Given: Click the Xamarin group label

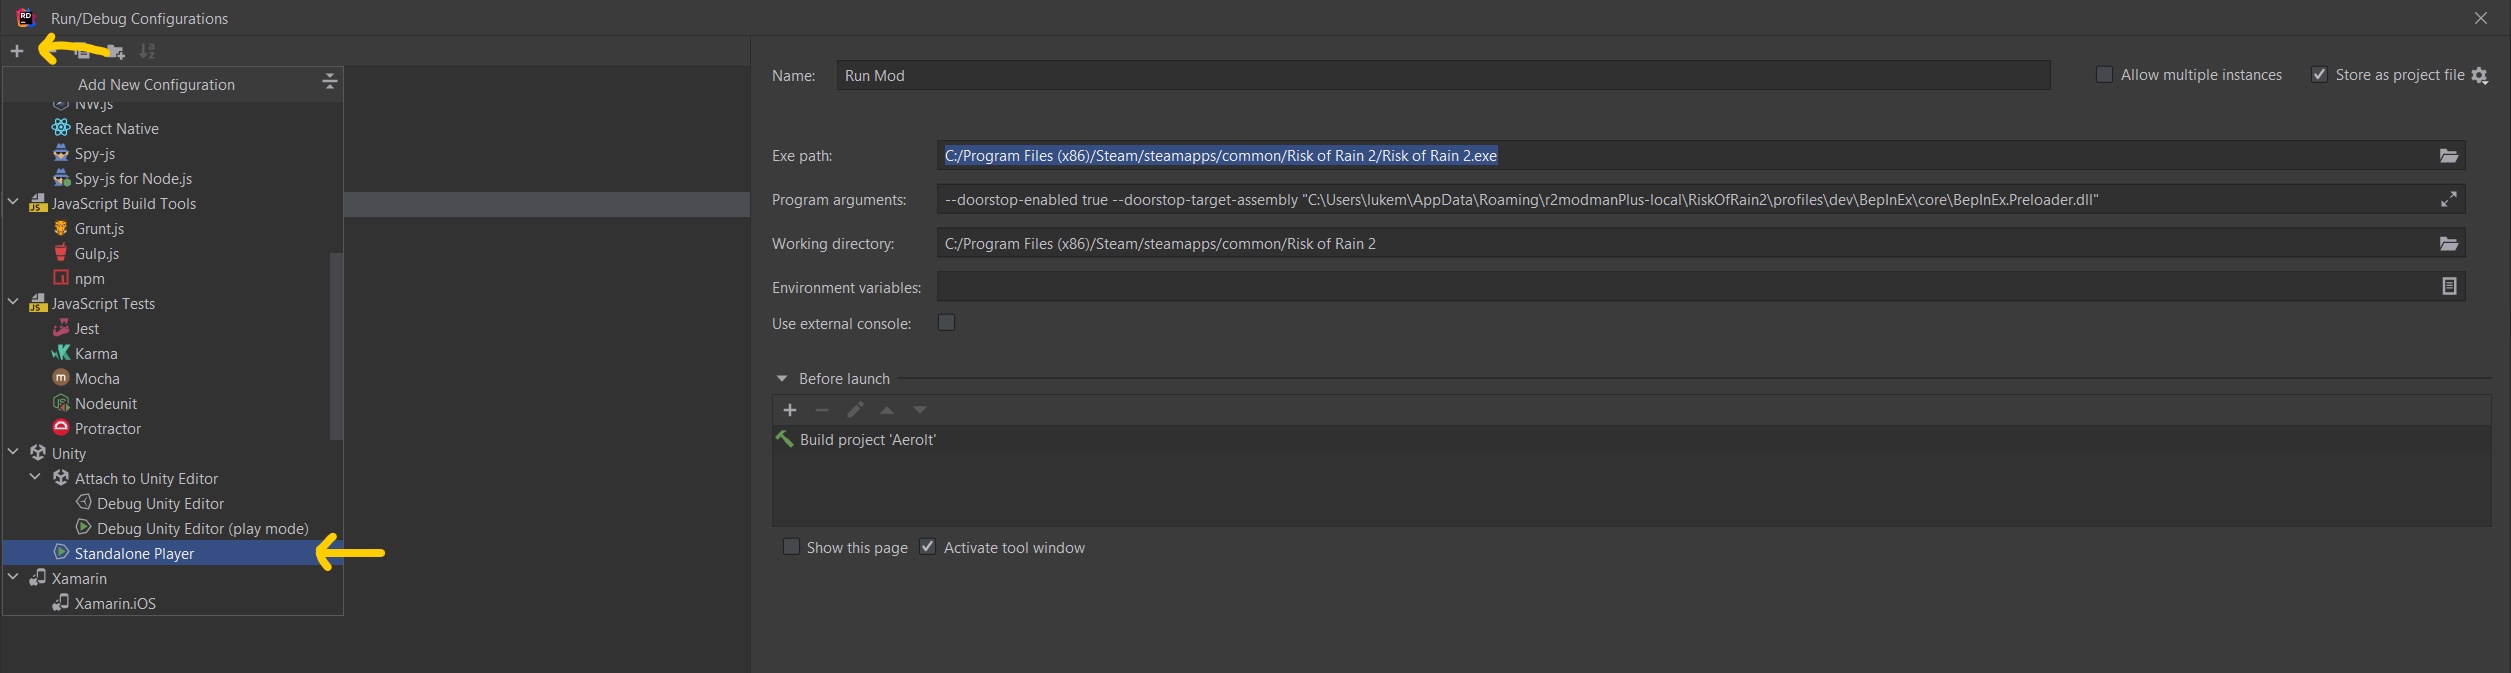Looking at the screenshot, I should tap(79, 578).
